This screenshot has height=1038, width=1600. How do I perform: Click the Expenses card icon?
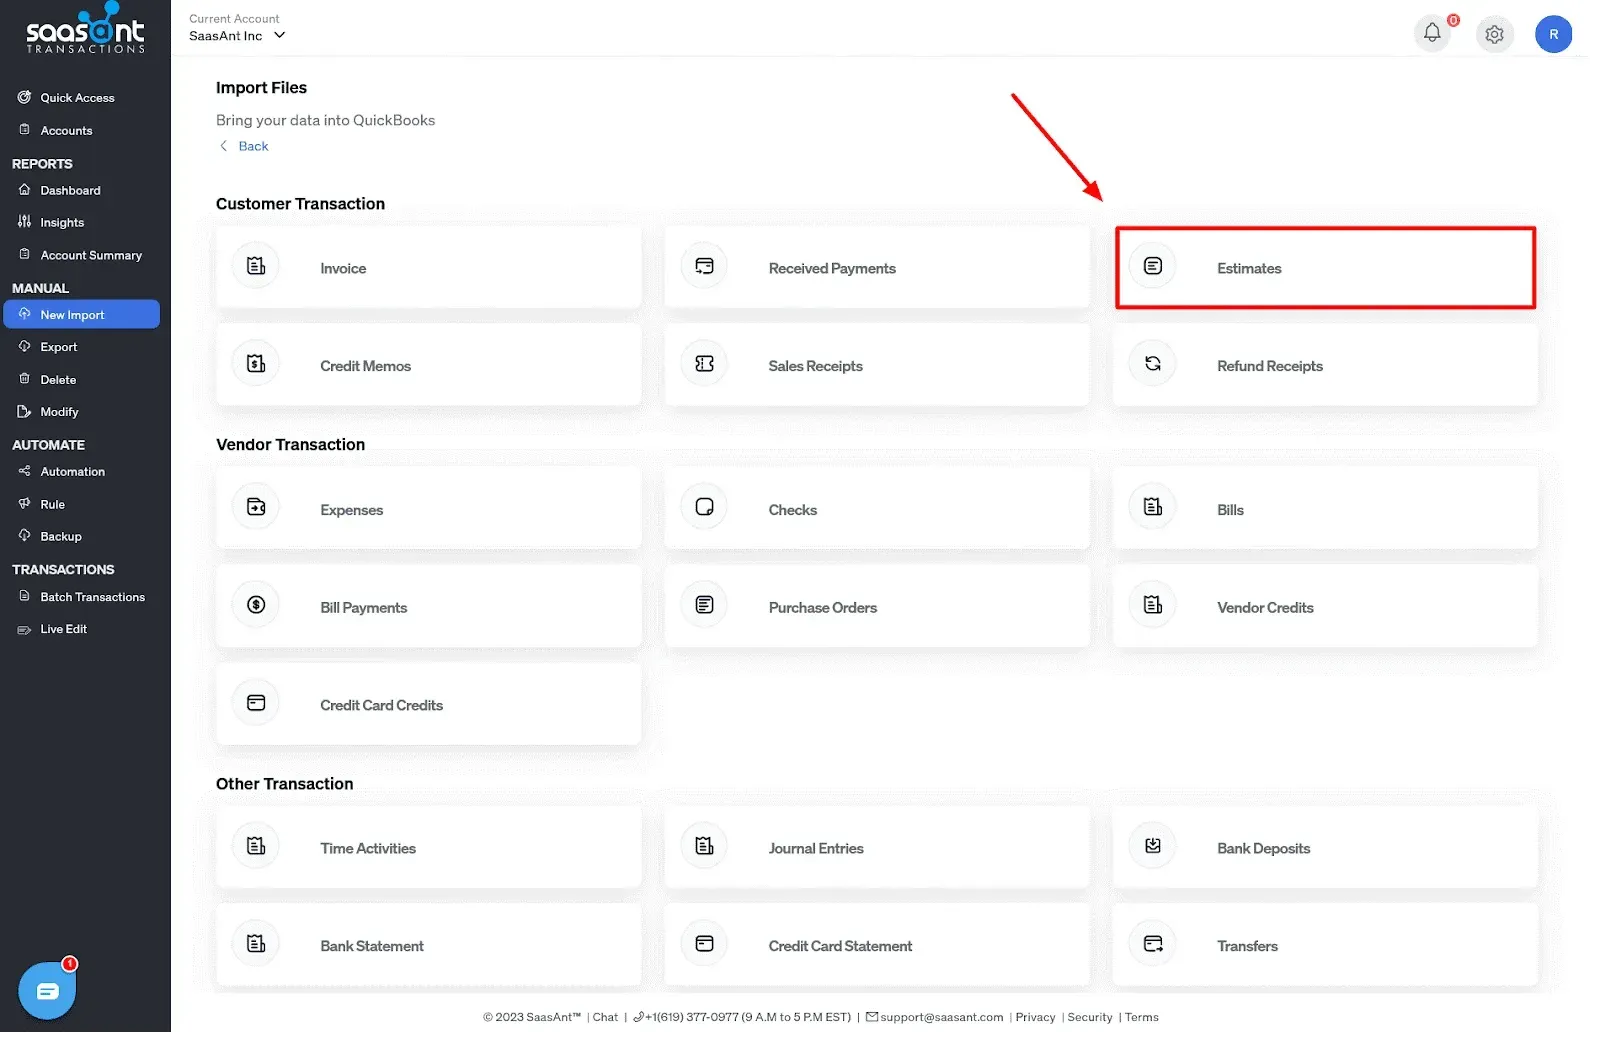pos(256,507)
